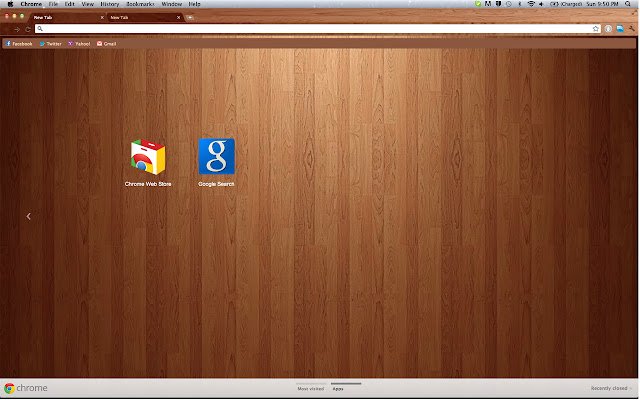Image resolution: width=640 pixels, height=400 pixels.
Task: Click the blue extension icon in toolbar
Action: [x=620, y=29]
